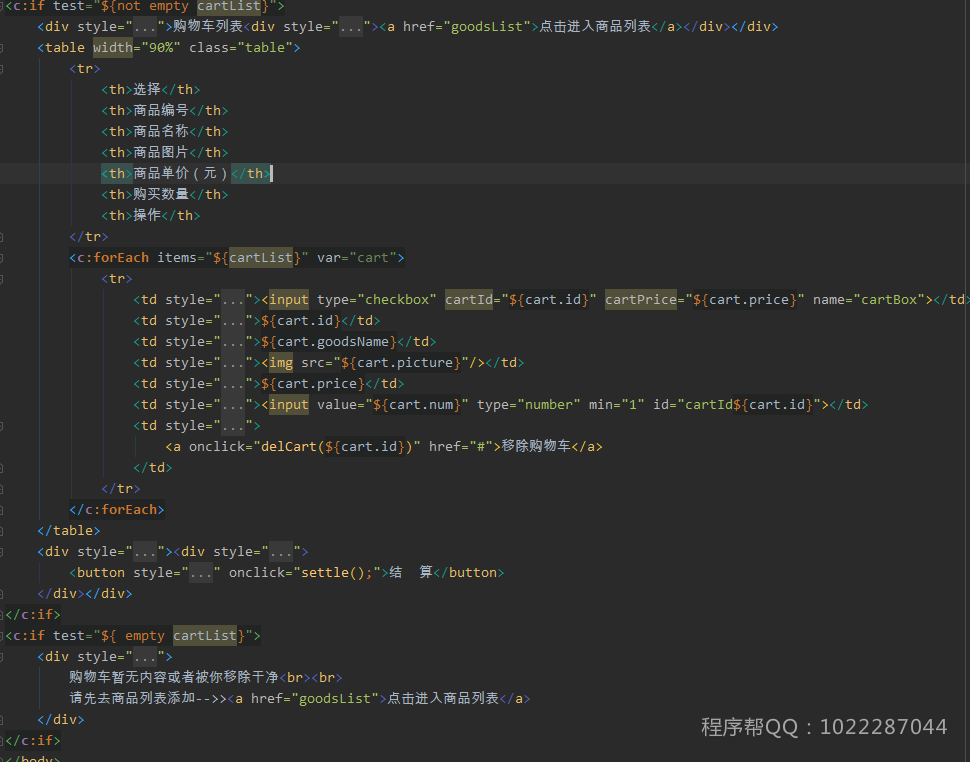This screenshot has height=762, width=970.
Task: Click </div></div> below settle button
Action: coord(85,594)
